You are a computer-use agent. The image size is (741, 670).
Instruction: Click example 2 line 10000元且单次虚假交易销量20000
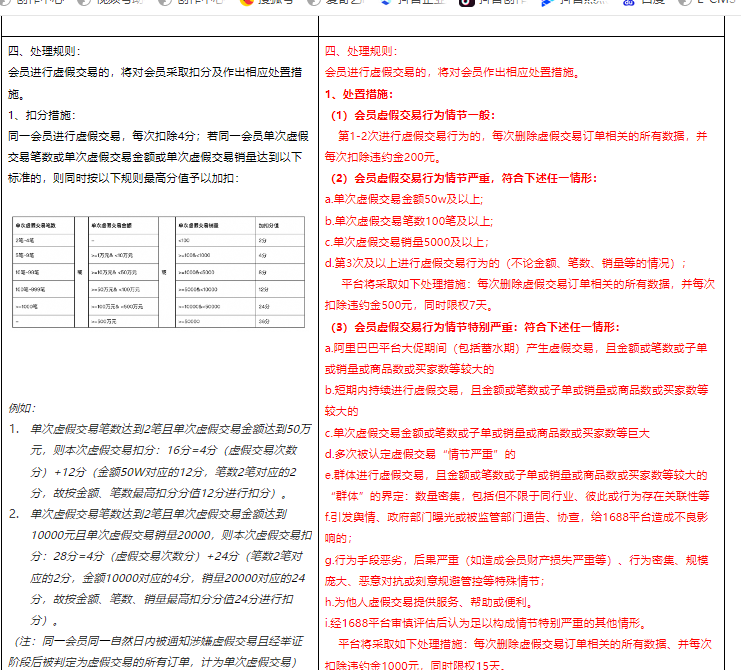(171, 535)
